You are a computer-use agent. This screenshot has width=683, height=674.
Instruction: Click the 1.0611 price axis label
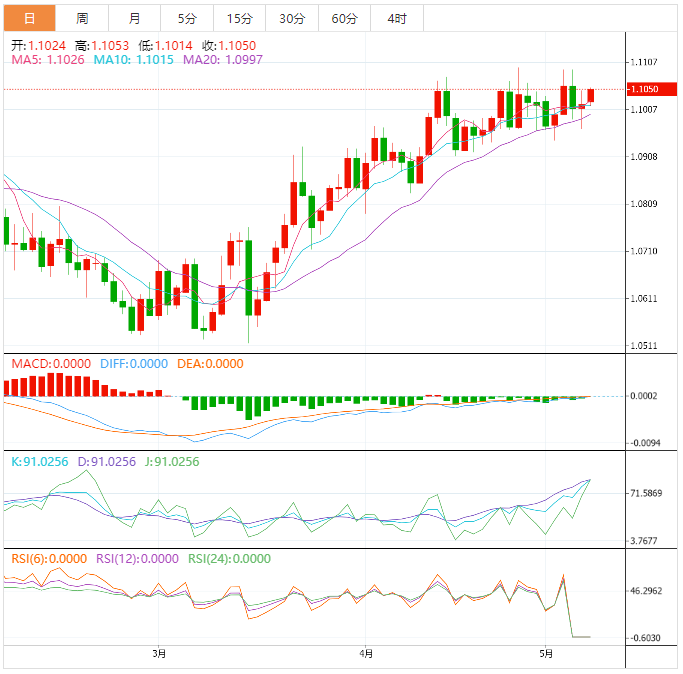(644, 299)
